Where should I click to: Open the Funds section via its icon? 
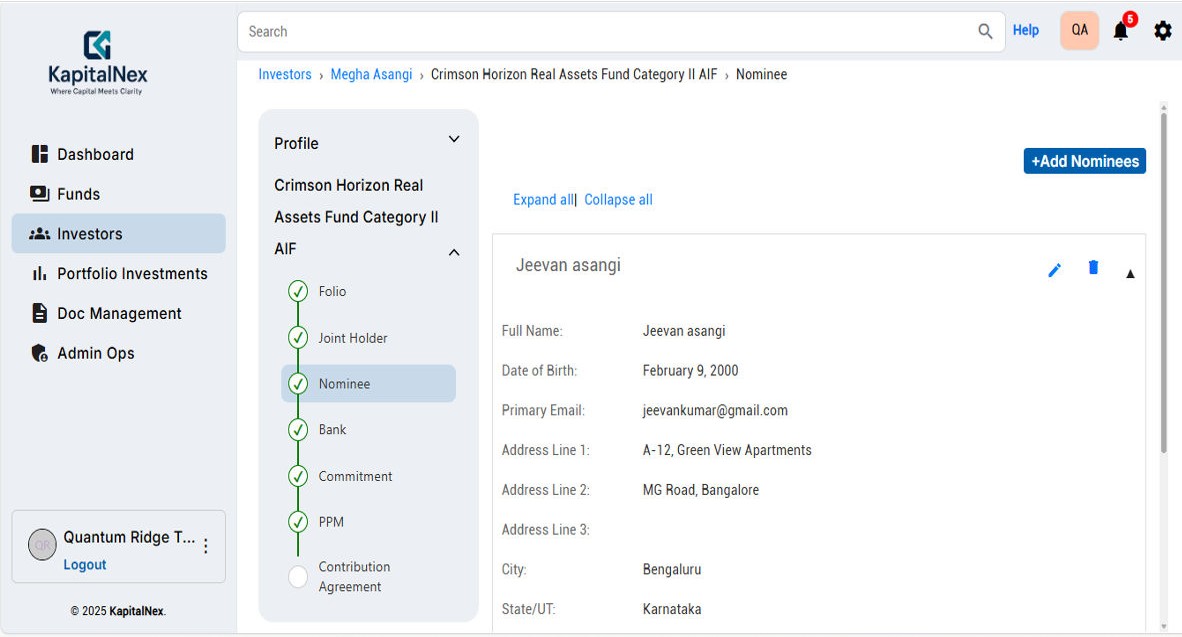(41, 193)
